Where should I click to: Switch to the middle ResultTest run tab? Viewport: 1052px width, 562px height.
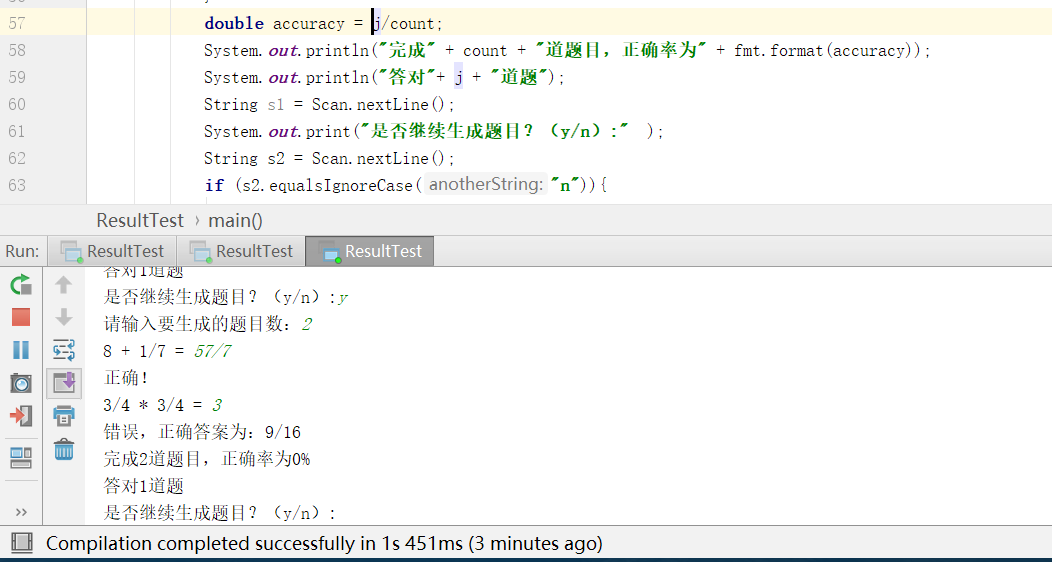[241, 251]
